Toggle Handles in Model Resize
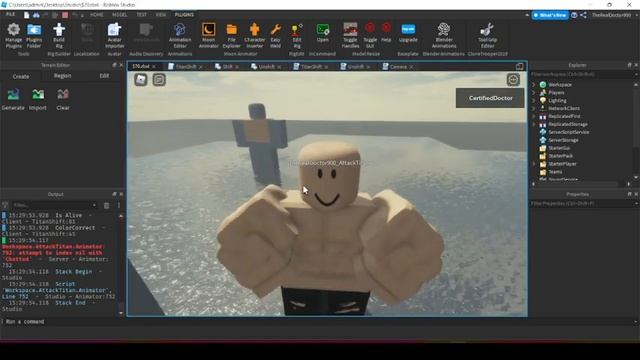This screenshot has width=640, height=360. click(350, 36)
